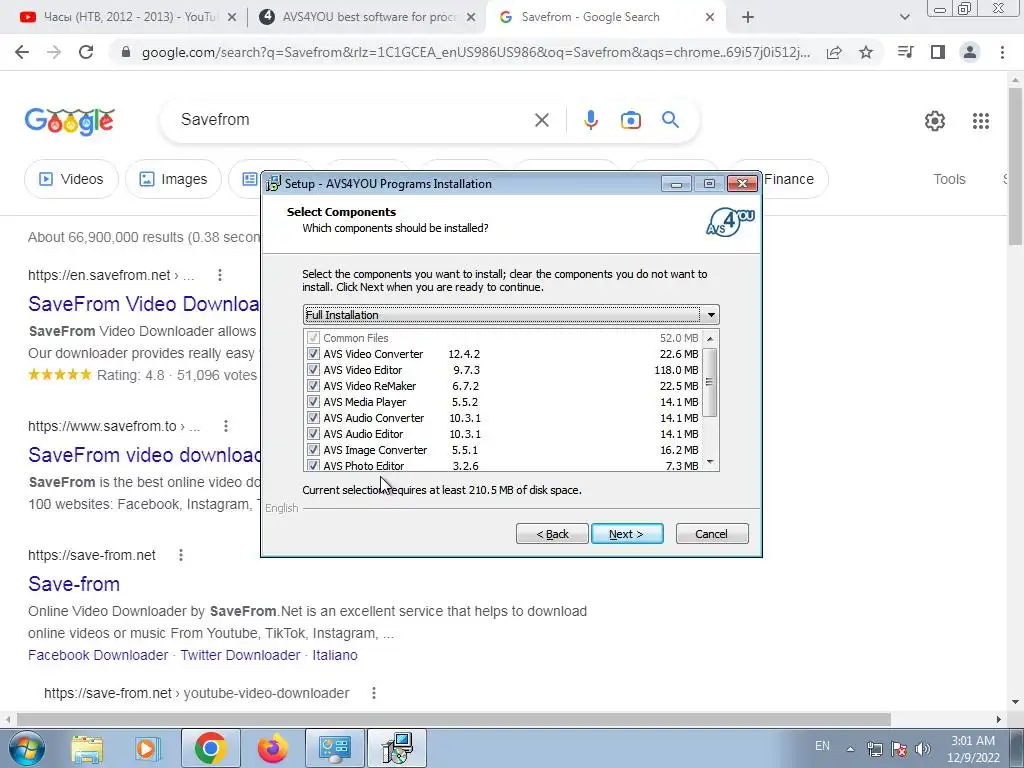Screen dimensions: 1024x768
Task: Open the SaveFrom Video Downloader result
Action: (x=144, y=304)
